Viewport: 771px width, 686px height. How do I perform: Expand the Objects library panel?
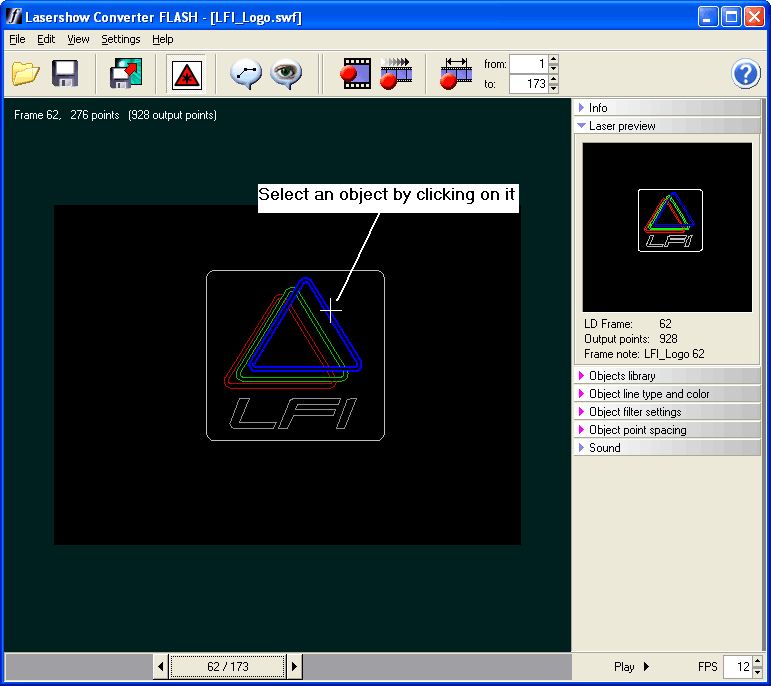(667, 376)
